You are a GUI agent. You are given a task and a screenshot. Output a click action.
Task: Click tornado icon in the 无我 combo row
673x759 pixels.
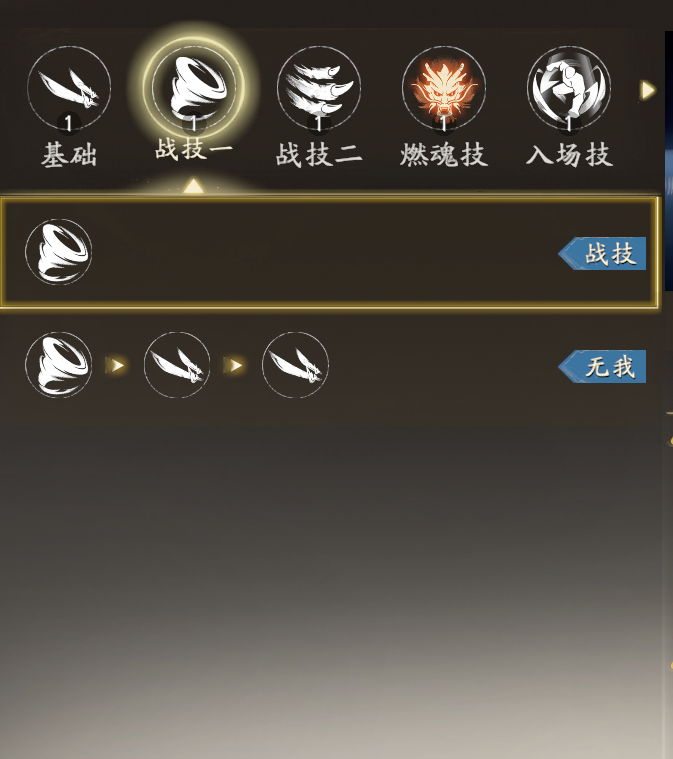tap(59, 365)
